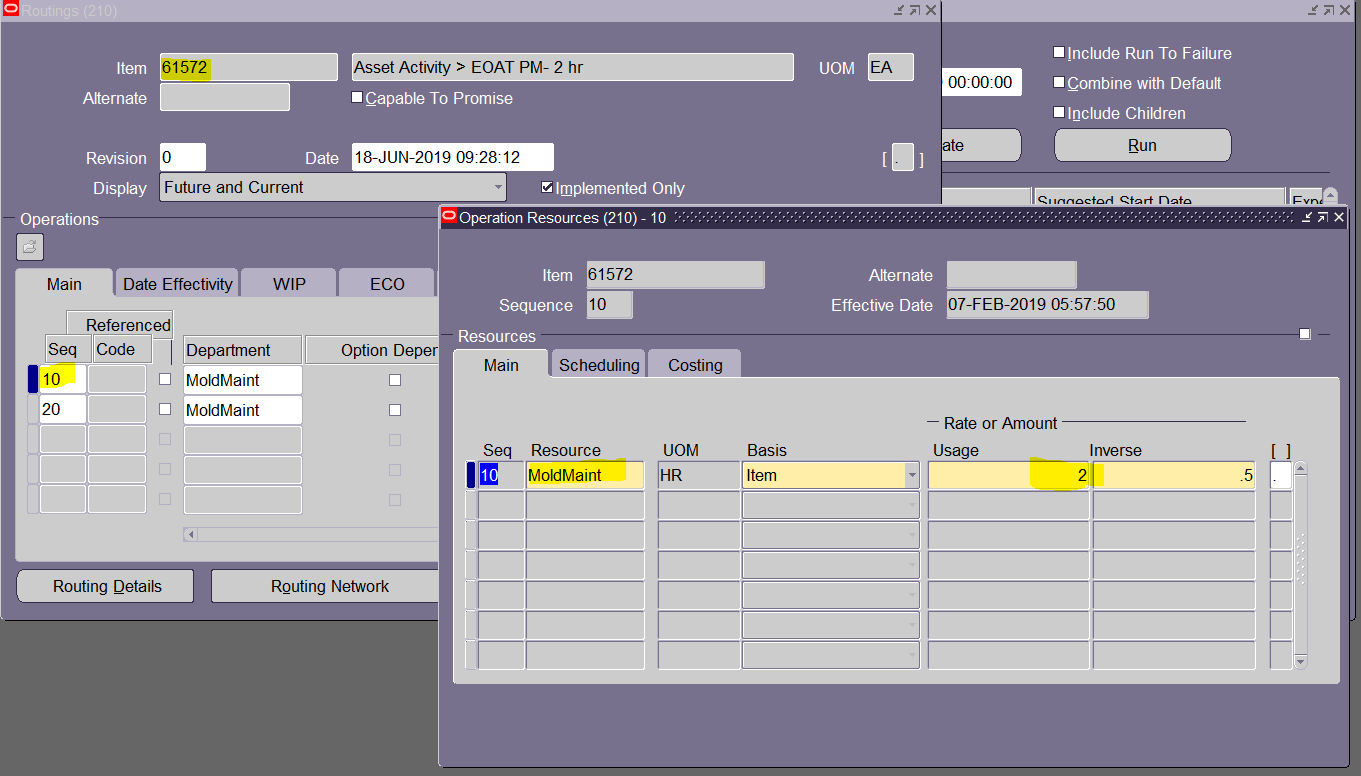Click the Routings Item field containing 61572
Screen dimensions: 1361x776
click(x=249, y=68)
